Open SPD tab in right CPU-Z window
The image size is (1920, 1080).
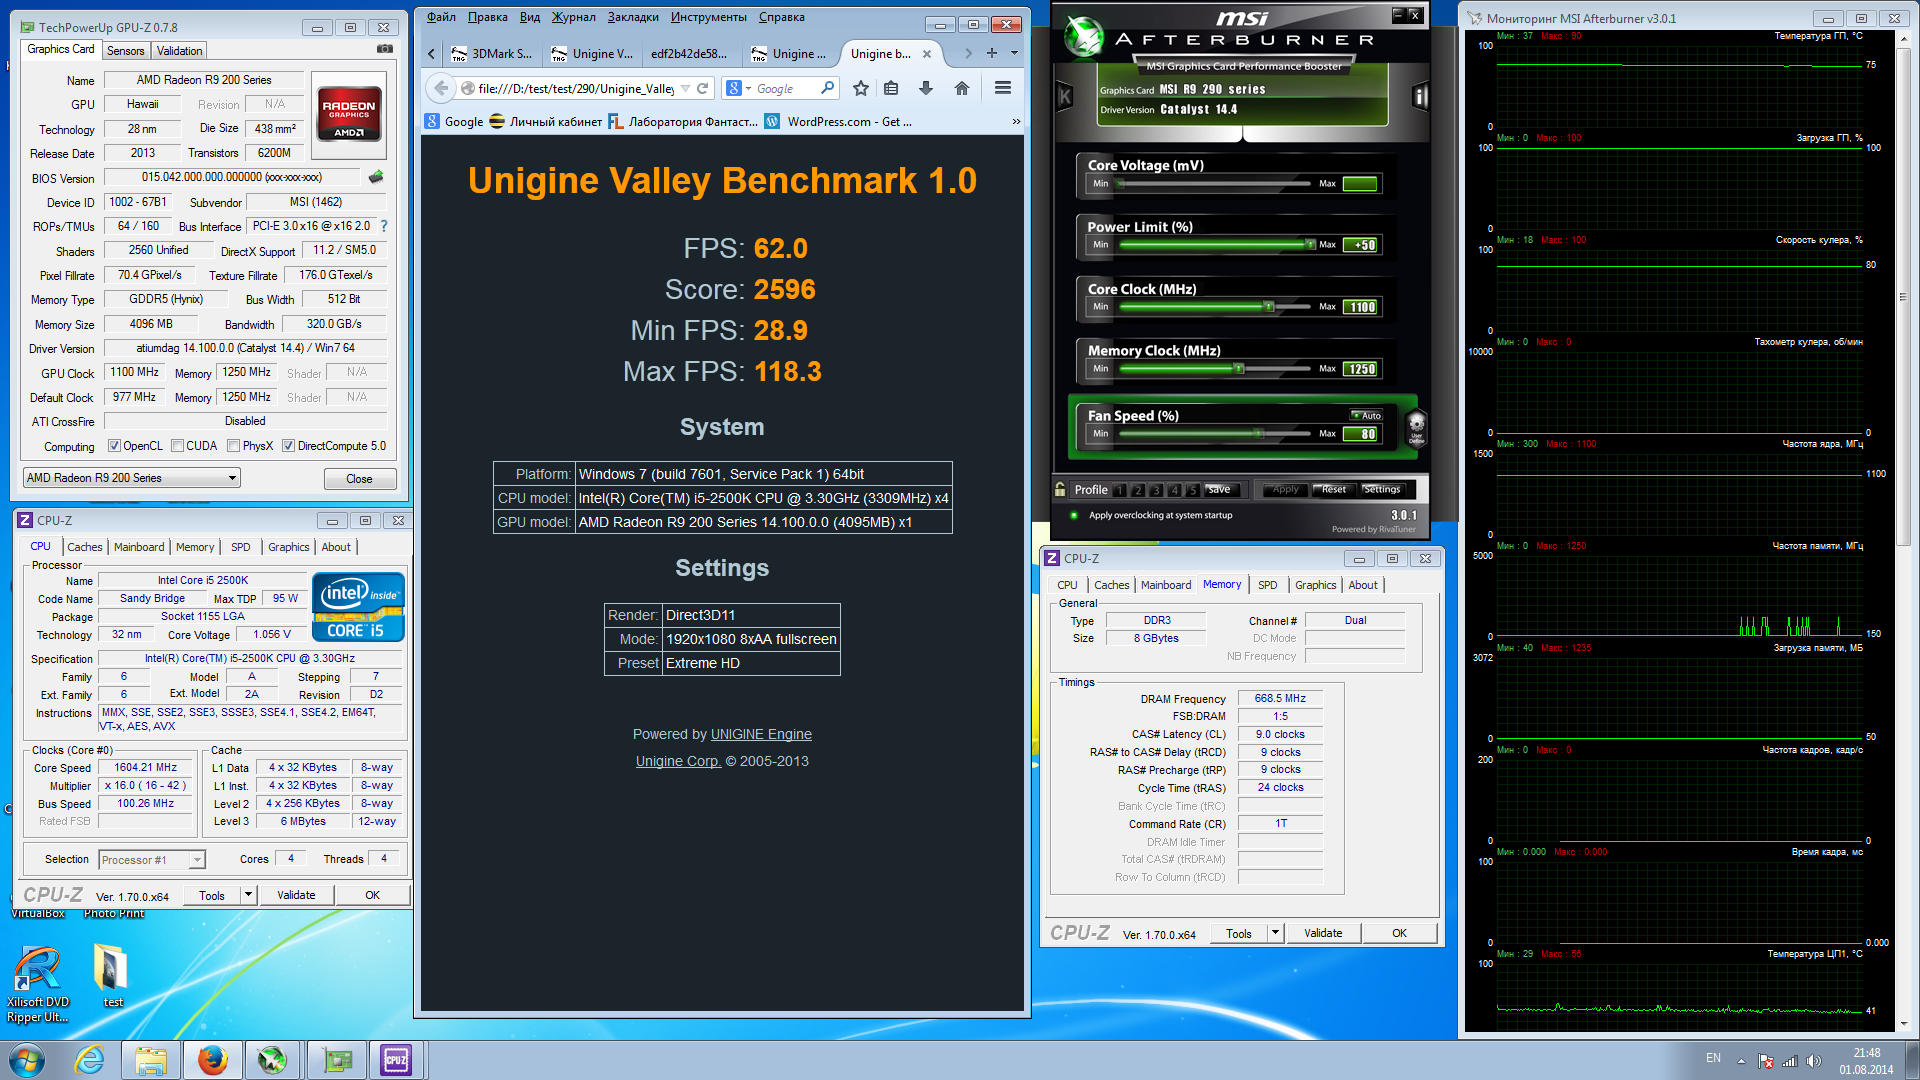coord(1268,585)
